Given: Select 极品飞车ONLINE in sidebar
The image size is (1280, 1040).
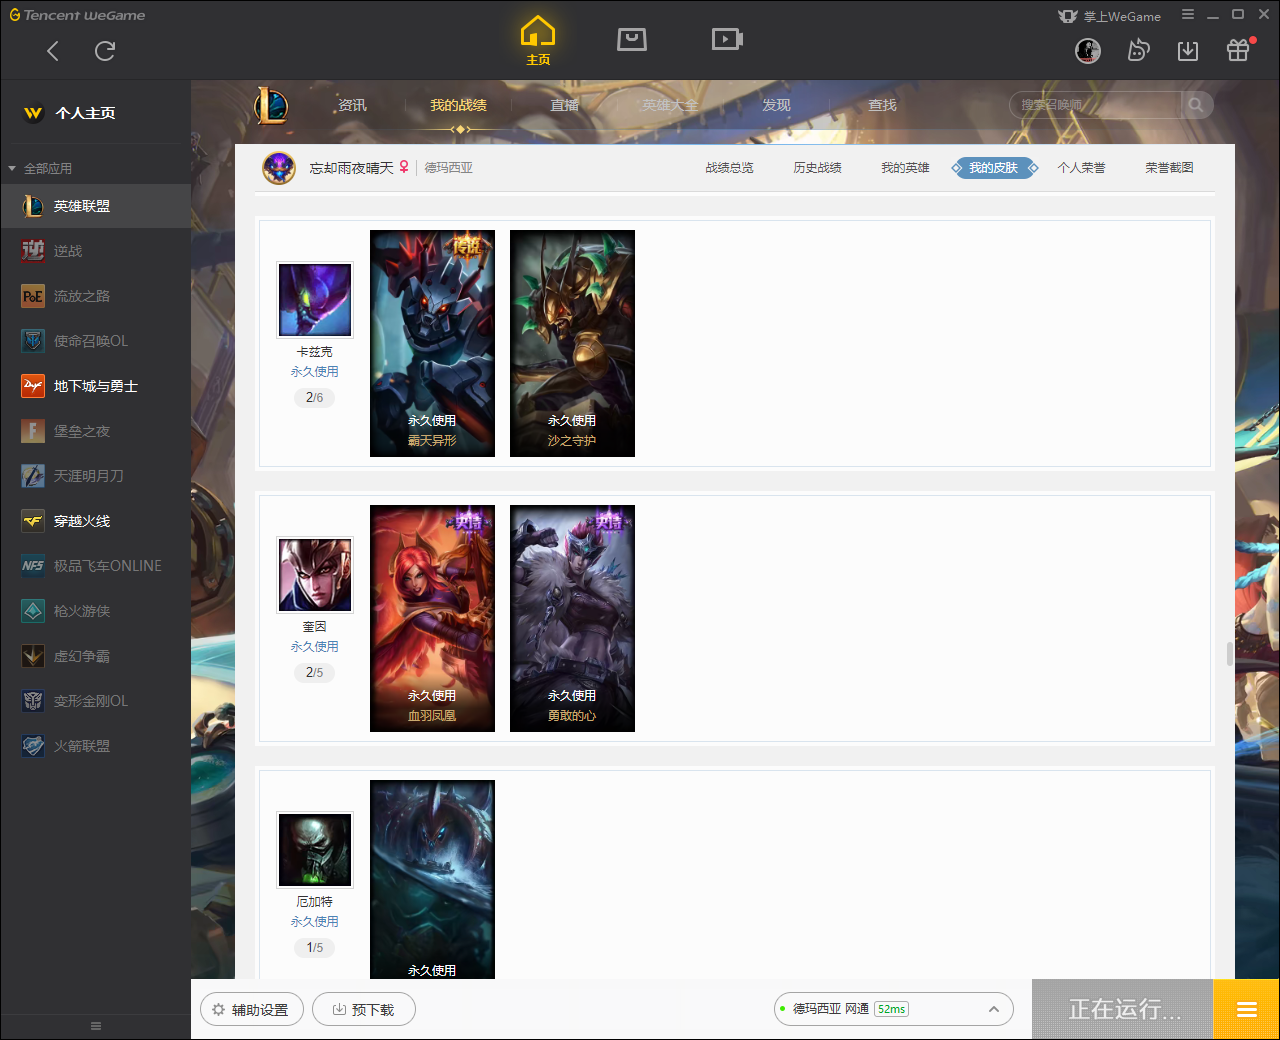Looking at the screenshot, I should pos(96,566).
